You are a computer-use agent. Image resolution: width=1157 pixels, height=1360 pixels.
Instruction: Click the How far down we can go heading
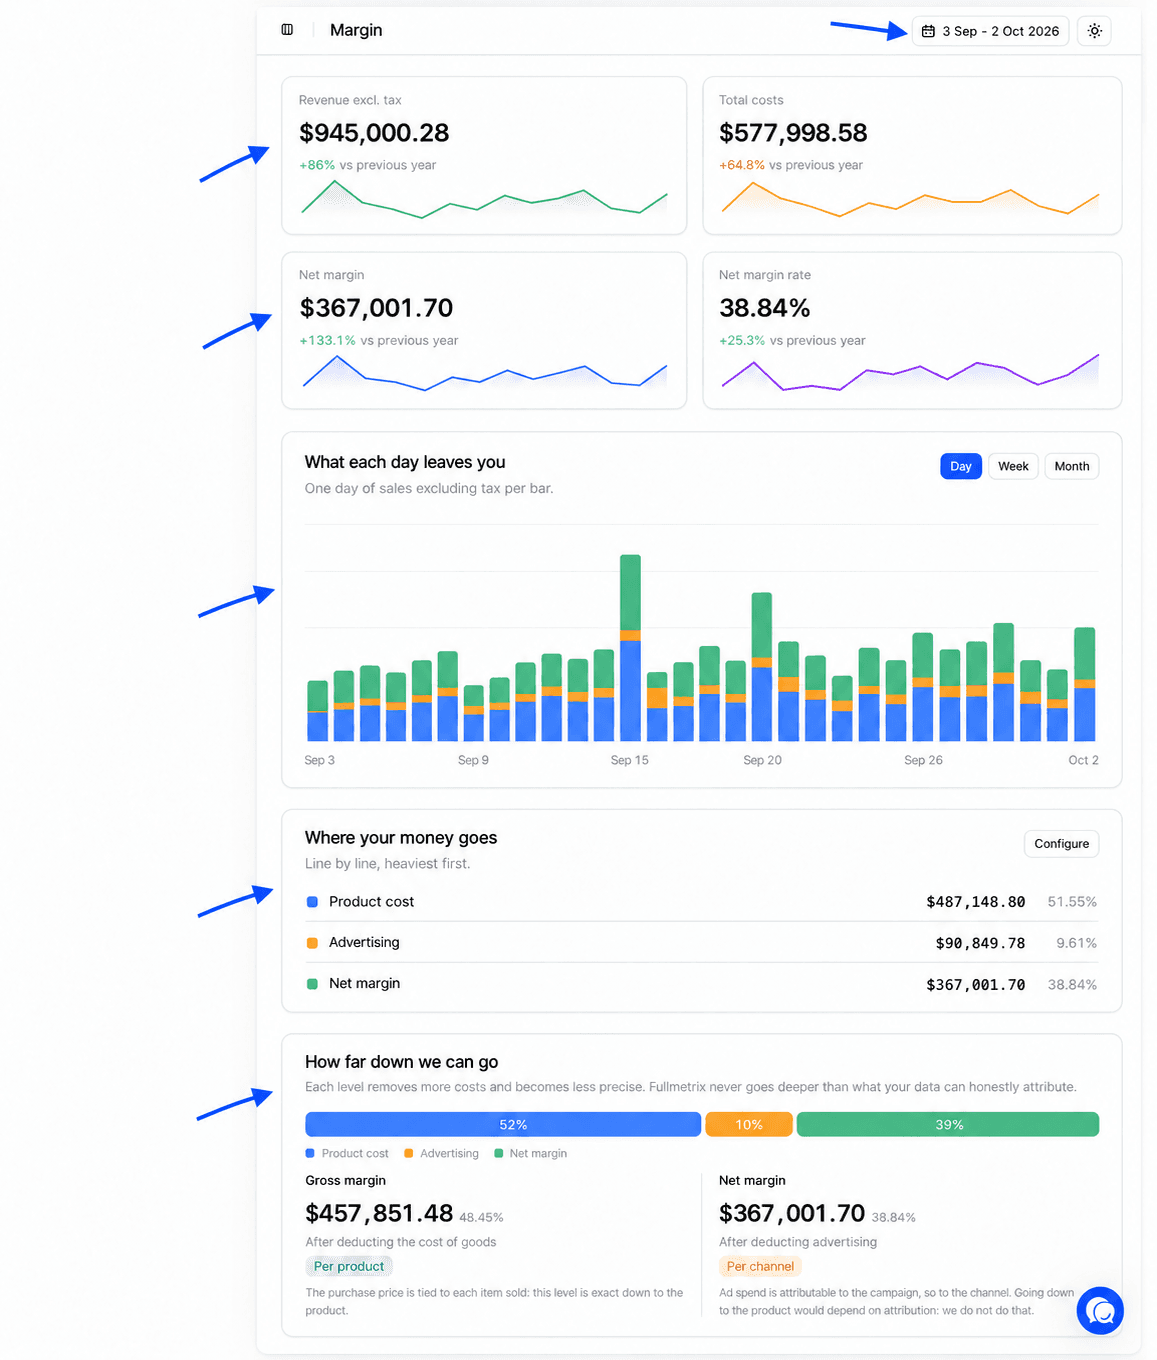(x=401, y=1062)
